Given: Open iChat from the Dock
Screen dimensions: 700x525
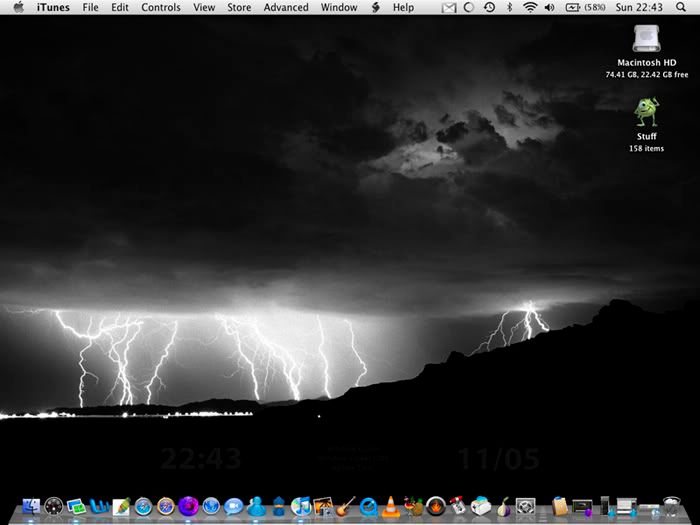Looking at the screenshot, I should [x=234, y=506].
